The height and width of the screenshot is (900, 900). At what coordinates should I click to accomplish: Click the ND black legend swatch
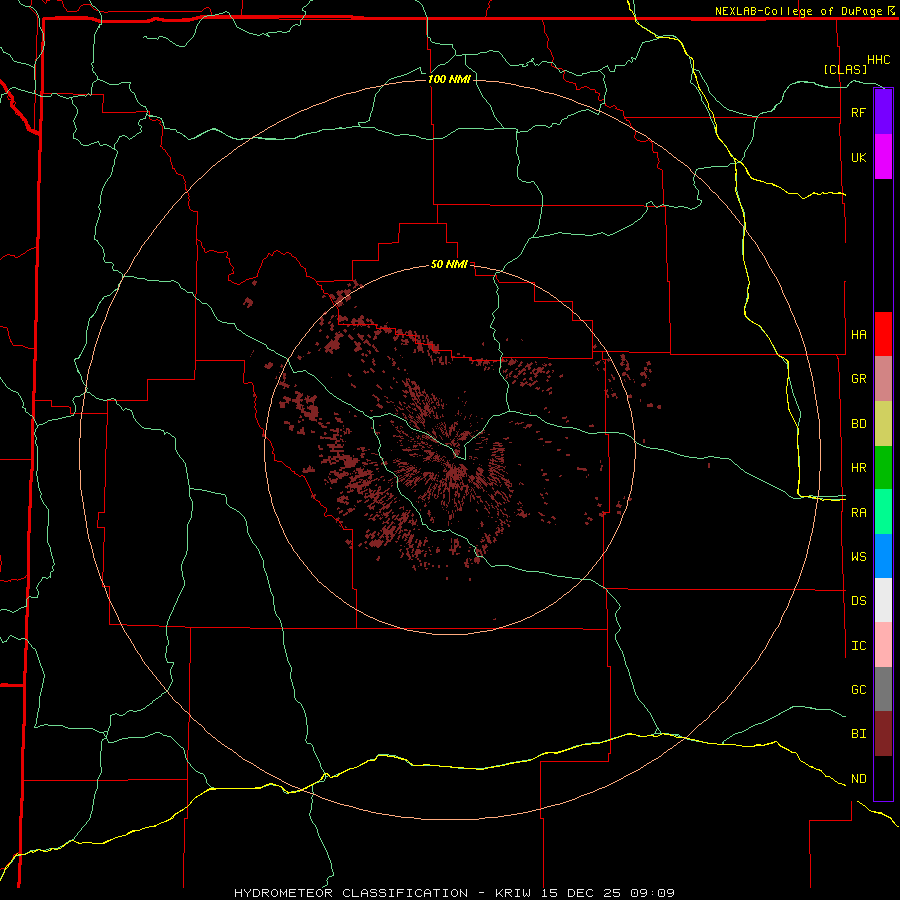(x=883, y=778)
